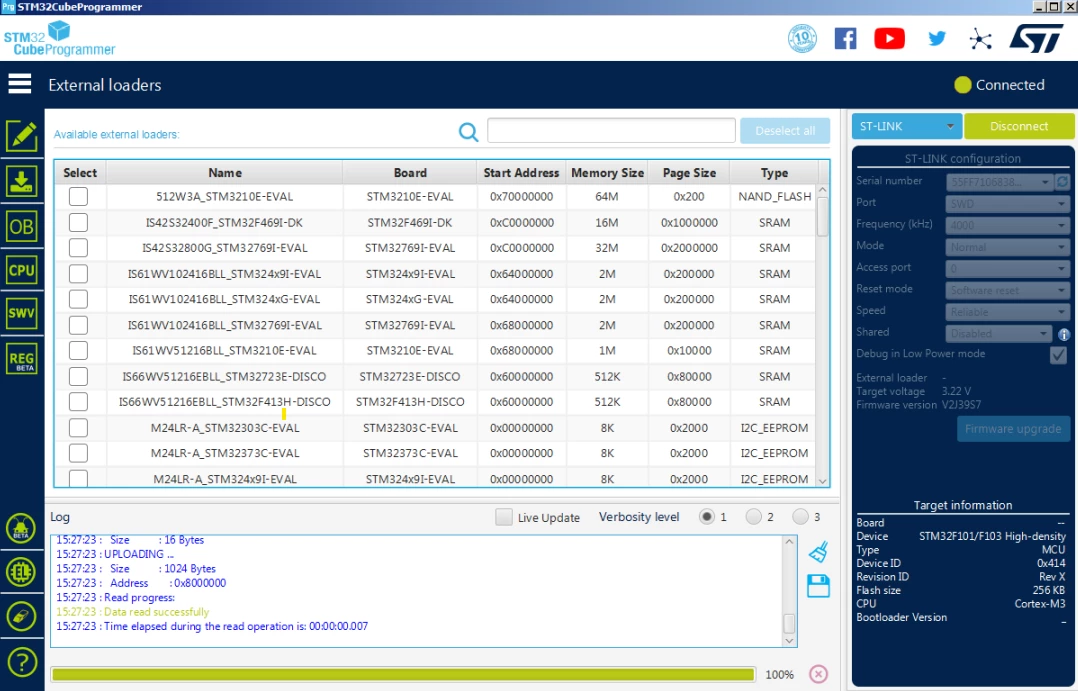Open the Port dropdown
Screen dimensions: 1078x691
(x=1007, y=204)
